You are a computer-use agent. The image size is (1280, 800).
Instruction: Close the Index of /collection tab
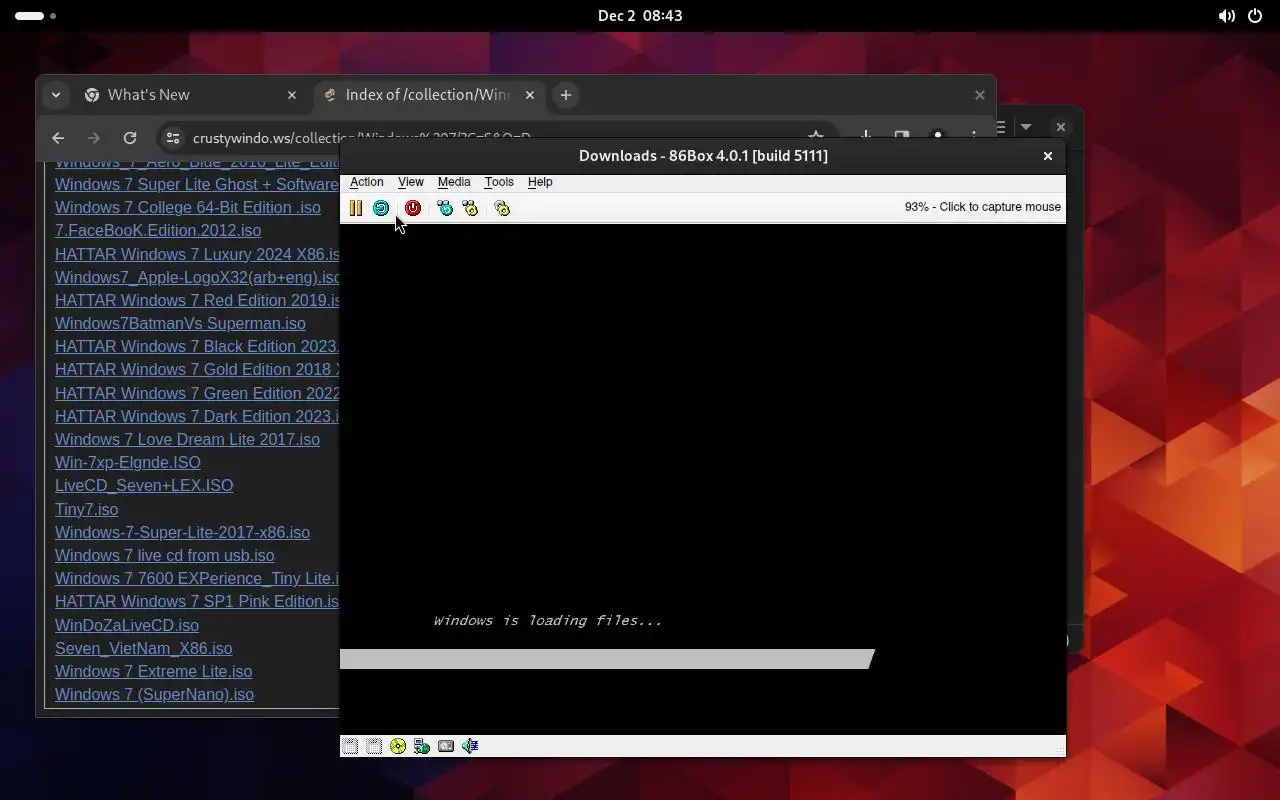click(530, 95)
